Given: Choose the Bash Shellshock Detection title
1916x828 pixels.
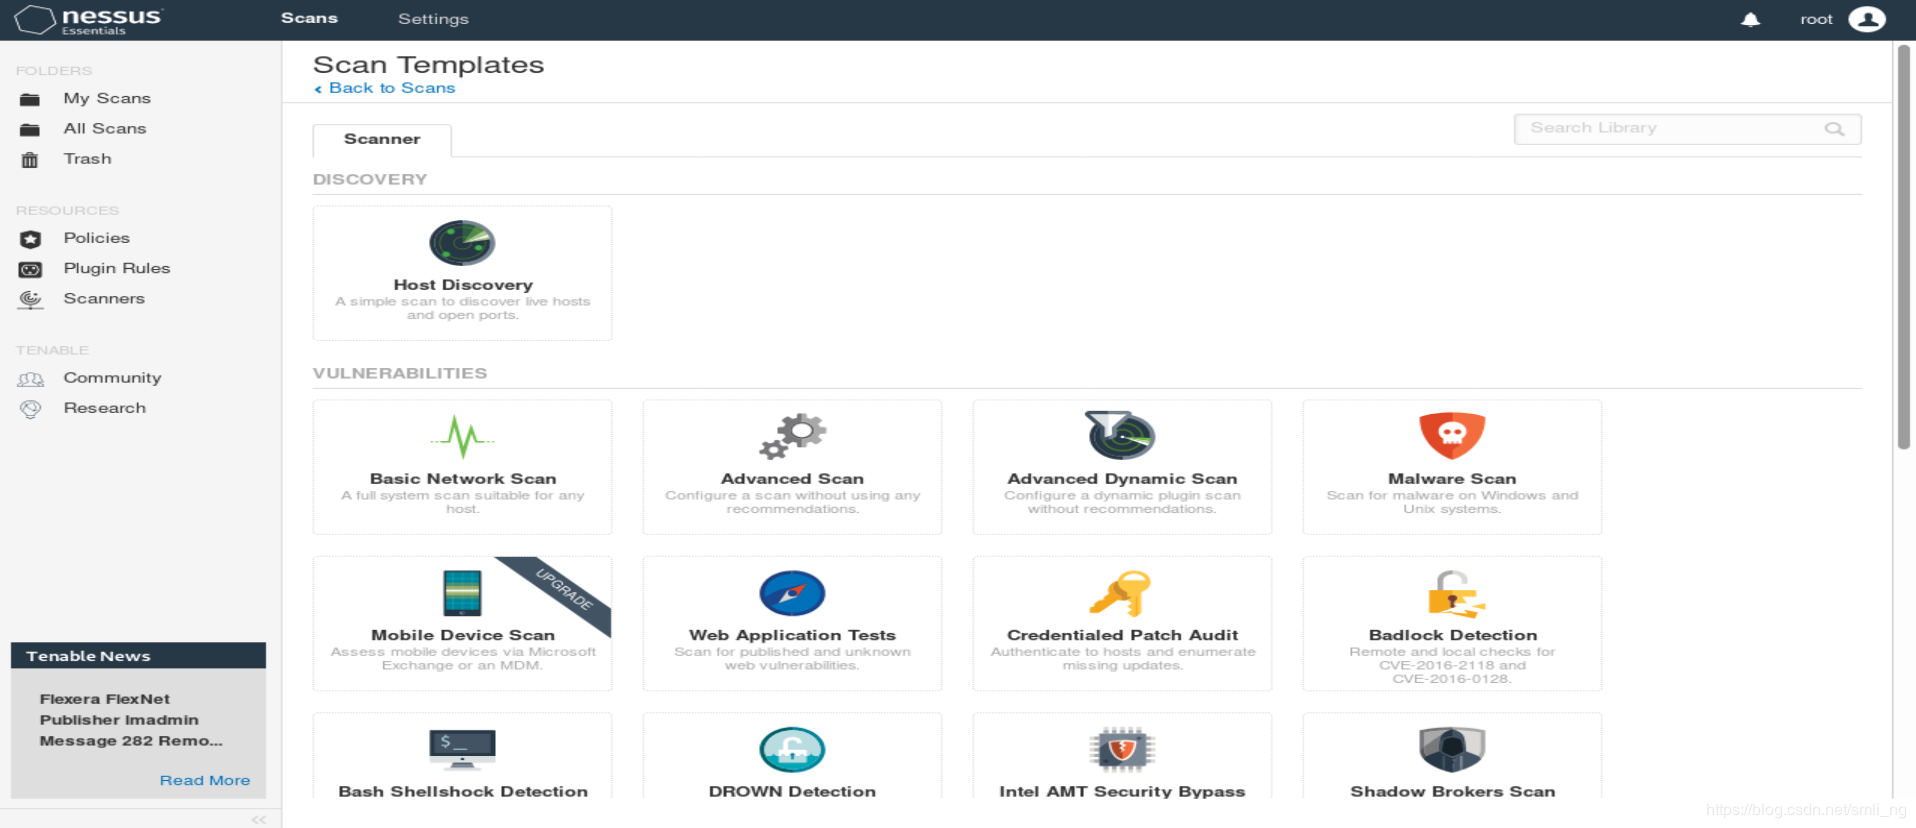Looking at the screenshot, I should (x=463, y=791).
